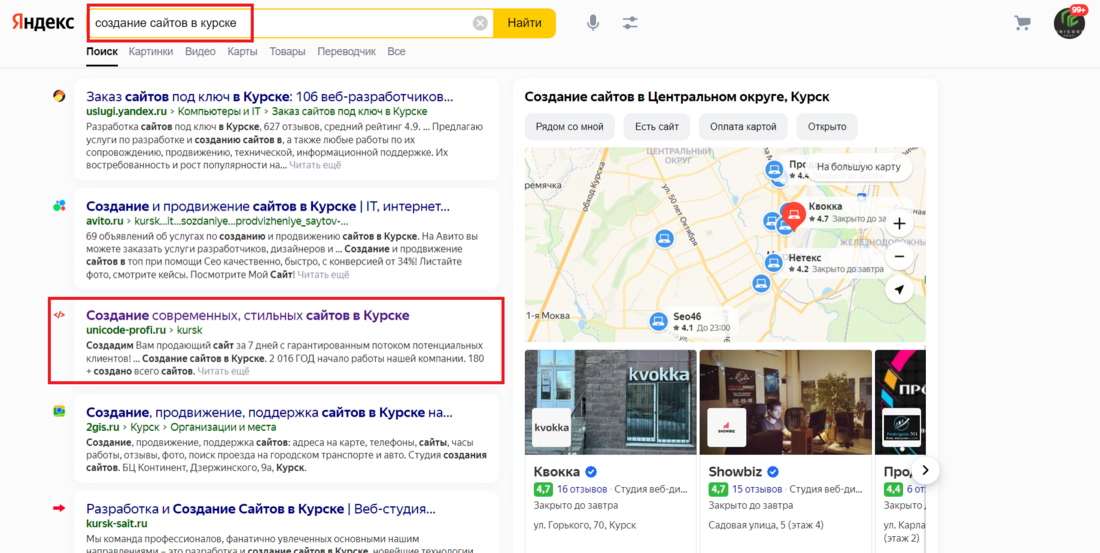The image size is (1100, 553).
Task: Toggle the Открыто filter
Action: [827, 127]
